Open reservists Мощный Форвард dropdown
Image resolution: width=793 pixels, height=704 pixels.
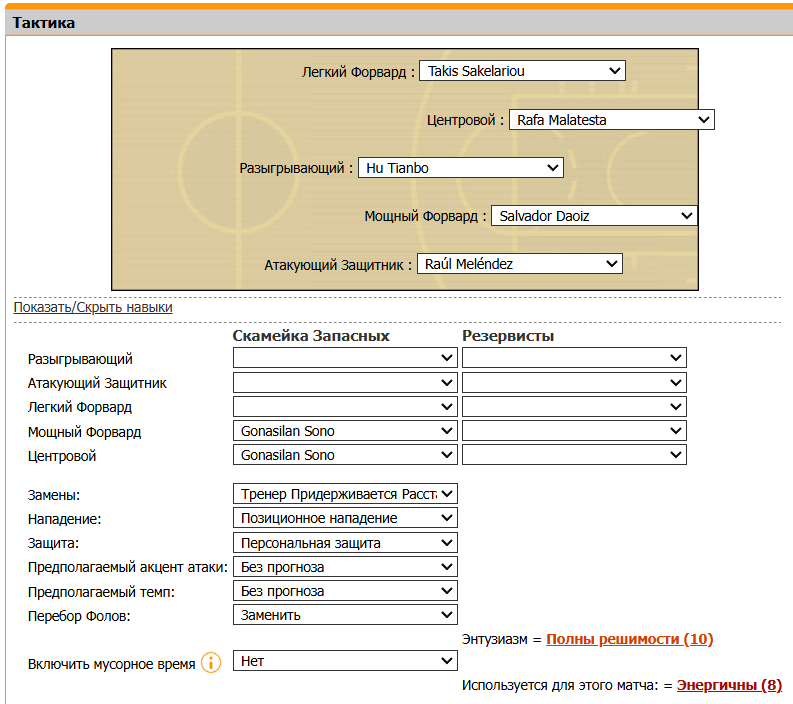574,431
